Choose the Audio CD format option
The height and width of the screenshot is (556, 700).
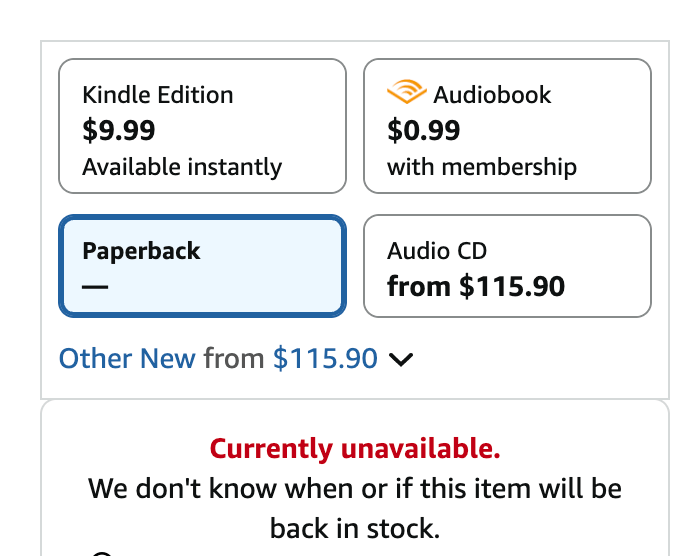tap(507, 266)
